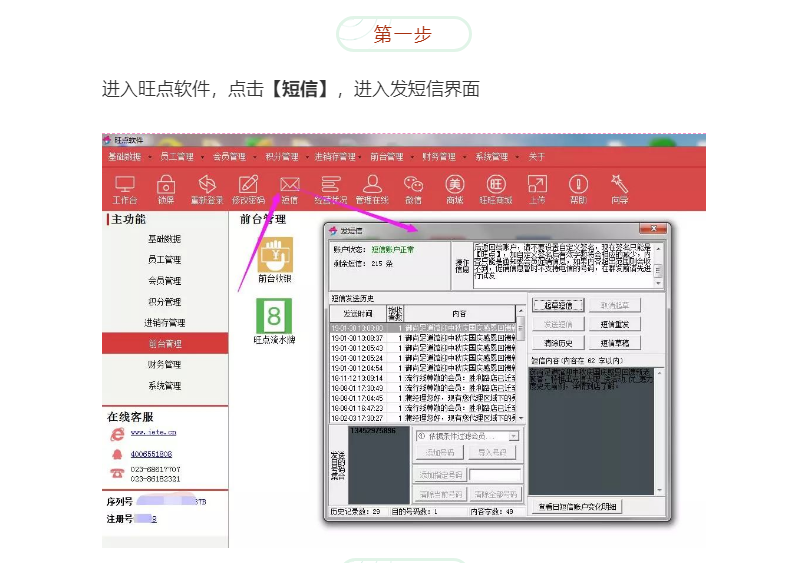Expand the arrow beside 财务管理 menu
The width and height of the screenshot is (800, 563).
[465, 157]
